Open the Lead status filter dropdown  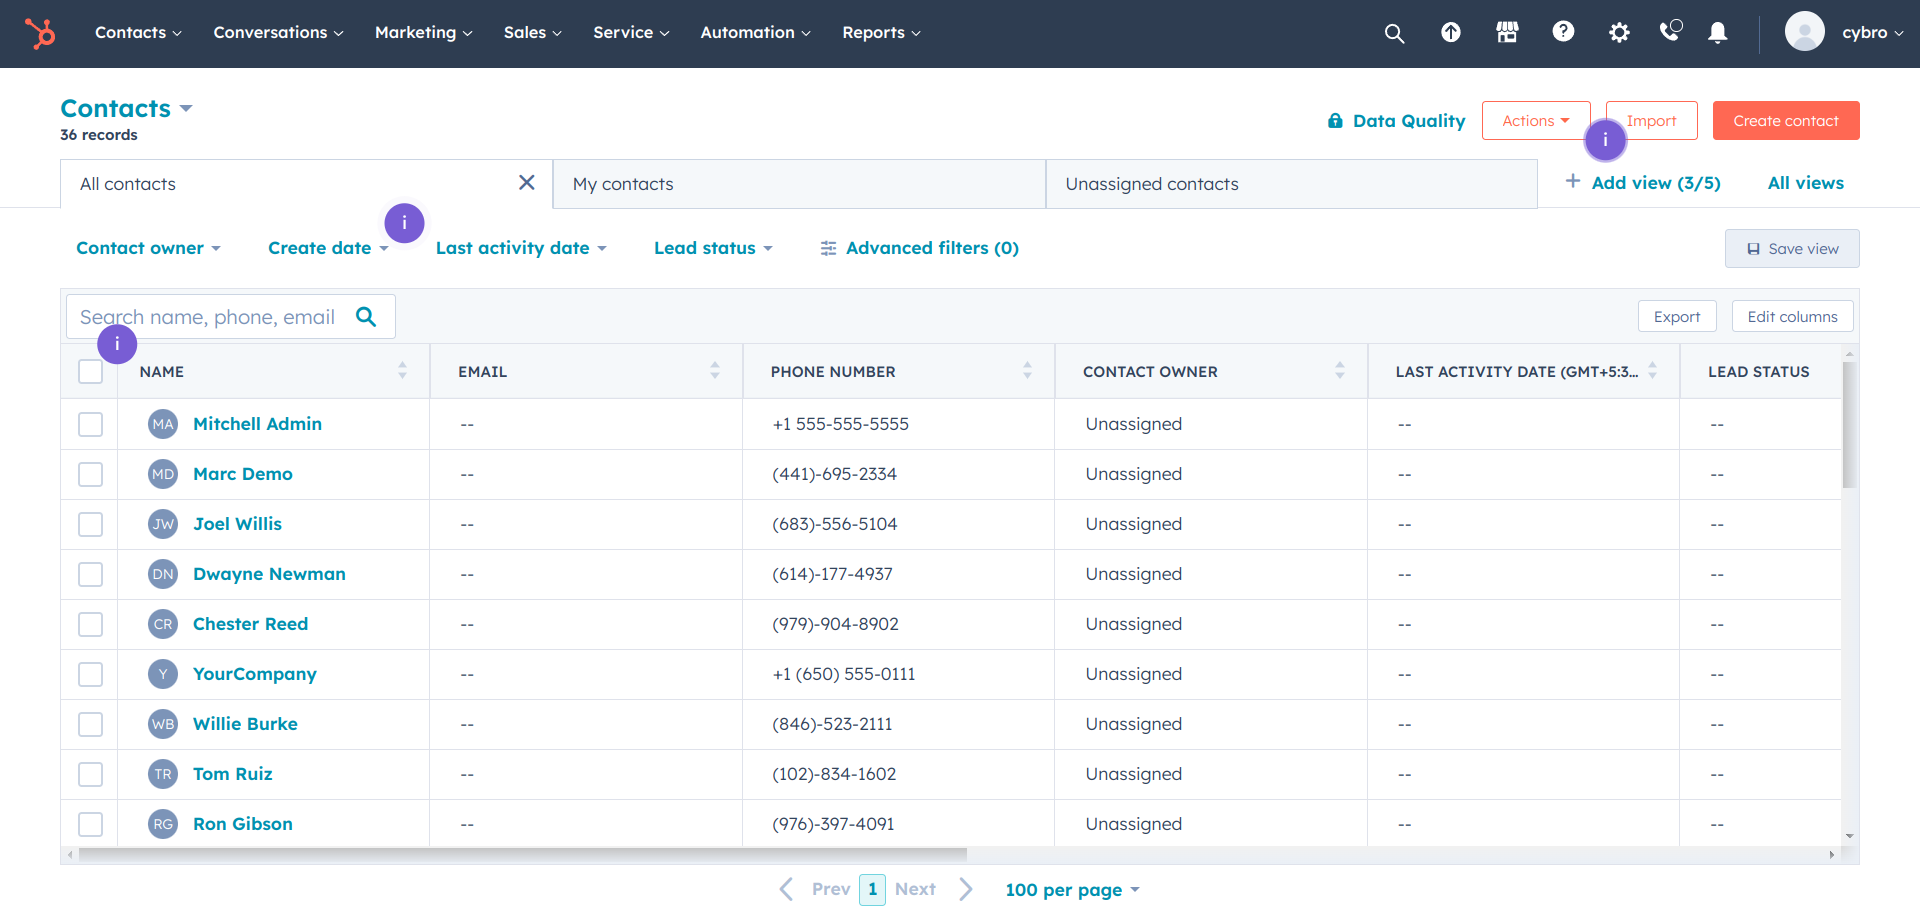[713, 248]
